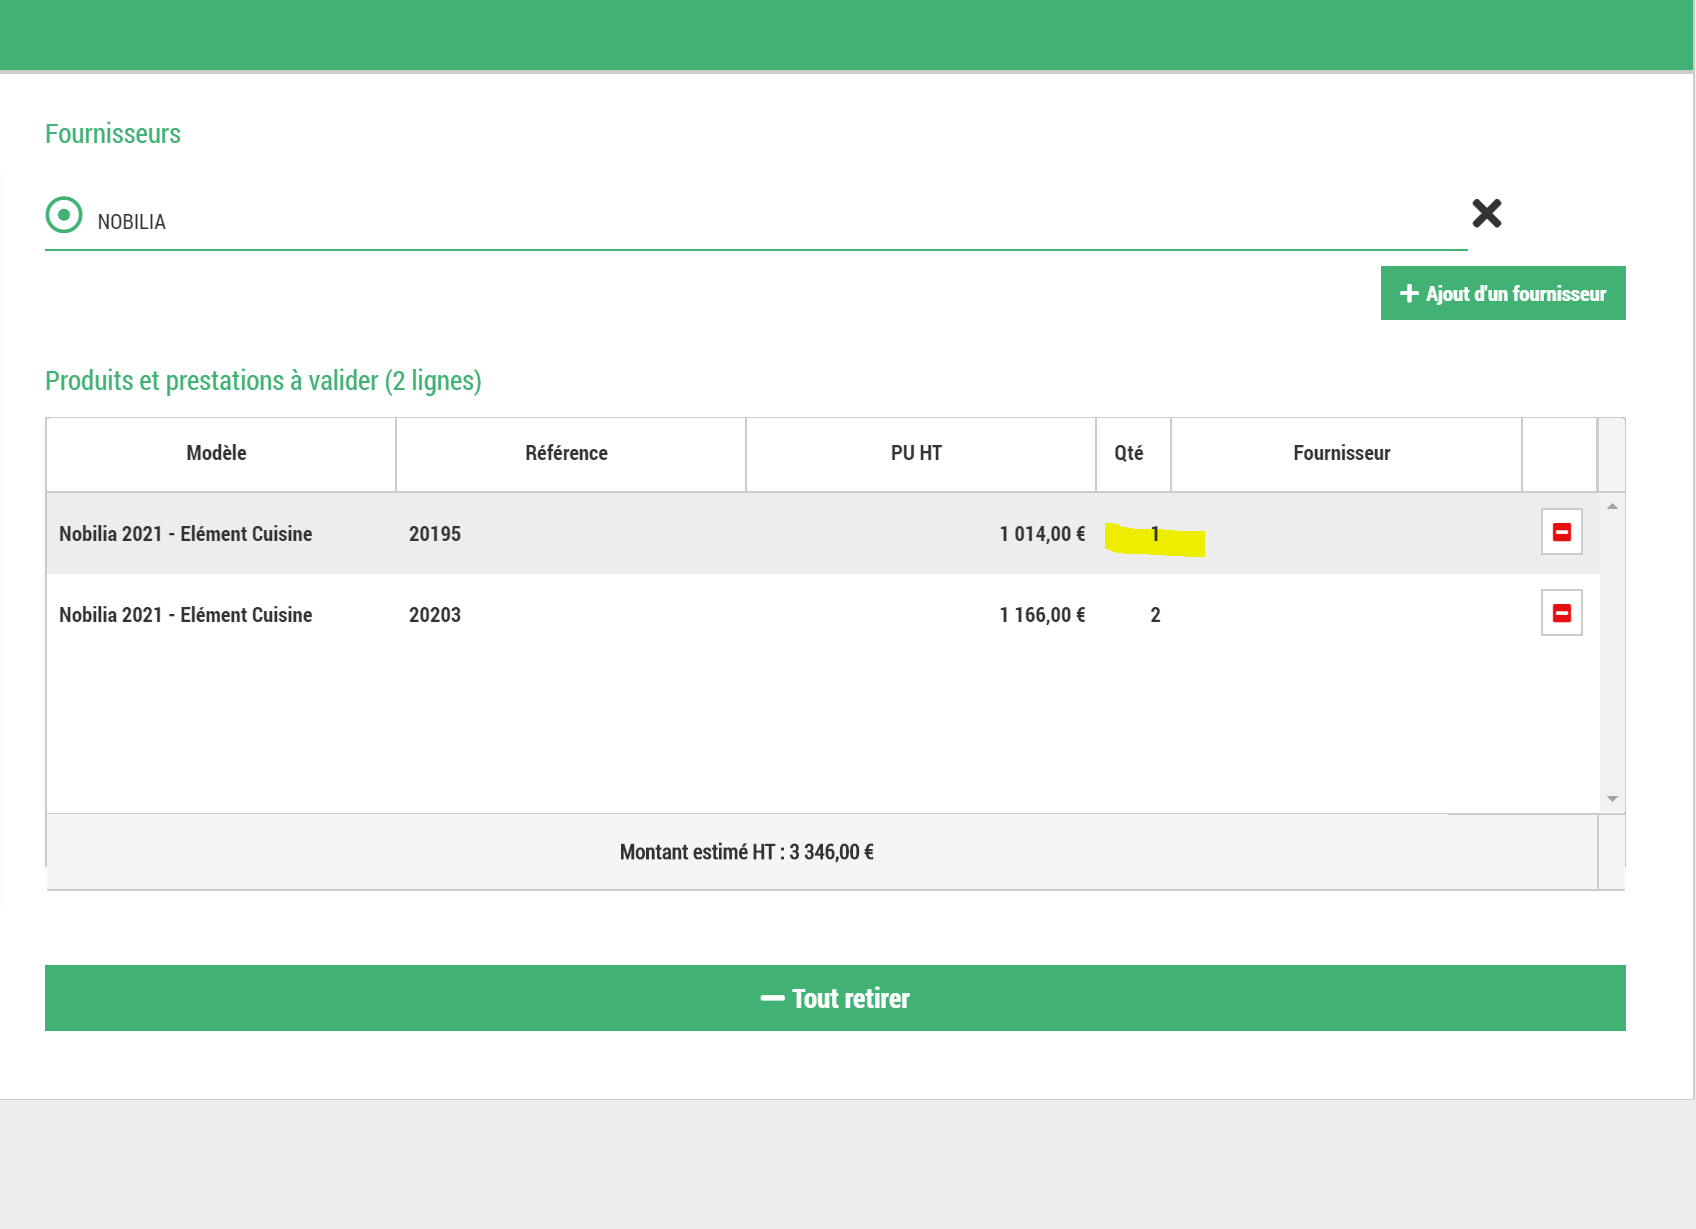The height and width of the screenshot is (1229, 1696).
Task: Click the 1 166,00 € unit price cell
Action: tap(1041, 615)
